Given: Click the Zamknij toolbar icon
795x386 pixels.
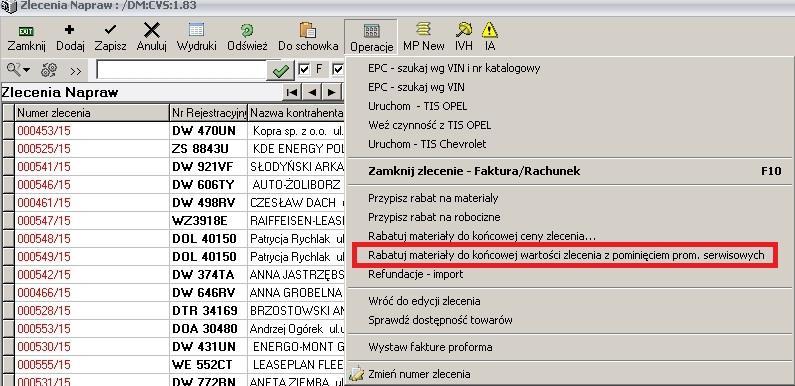Looking at the screenshot, I should coord(26,31).
